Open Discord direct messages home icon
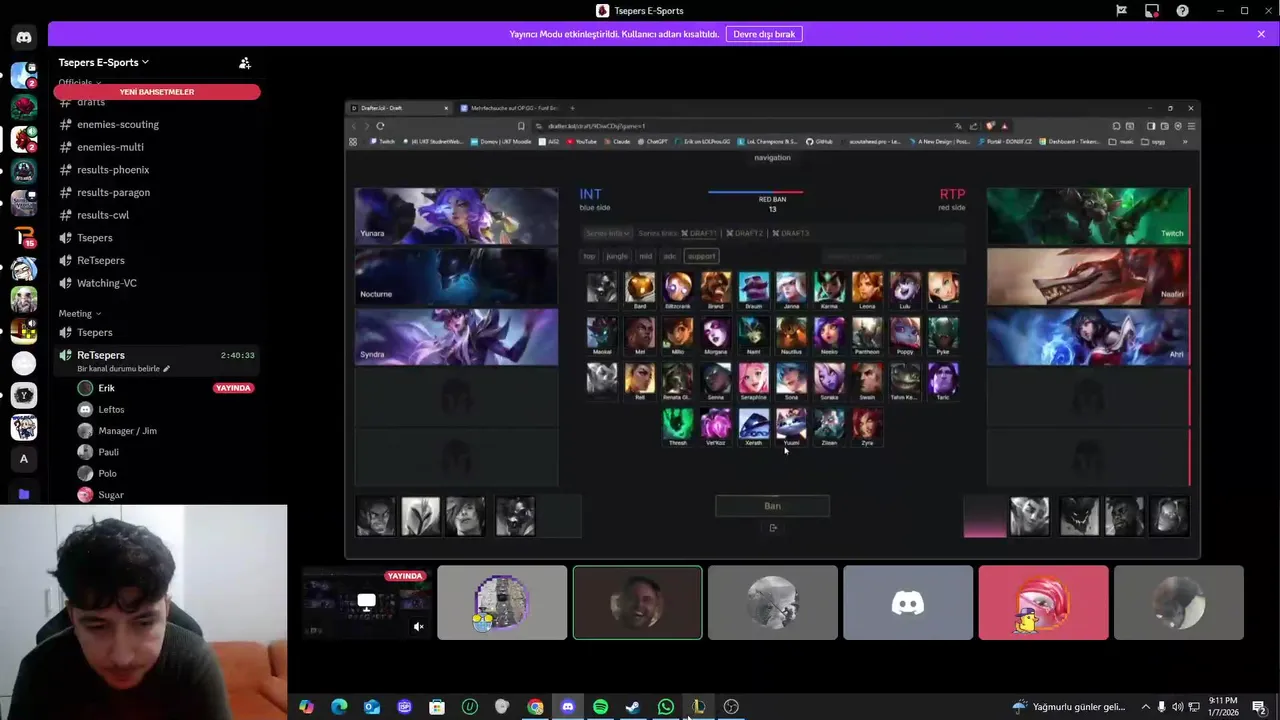This screenshot has width=1280, height=720. coord(24,37)
